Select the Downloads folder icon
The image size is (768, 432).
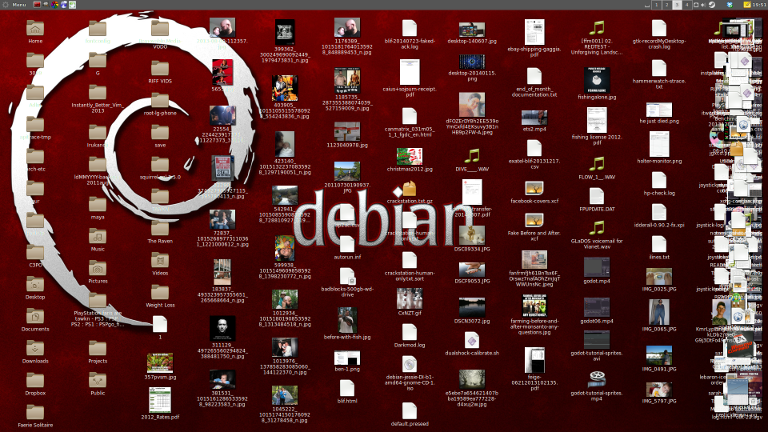(35, 348)
